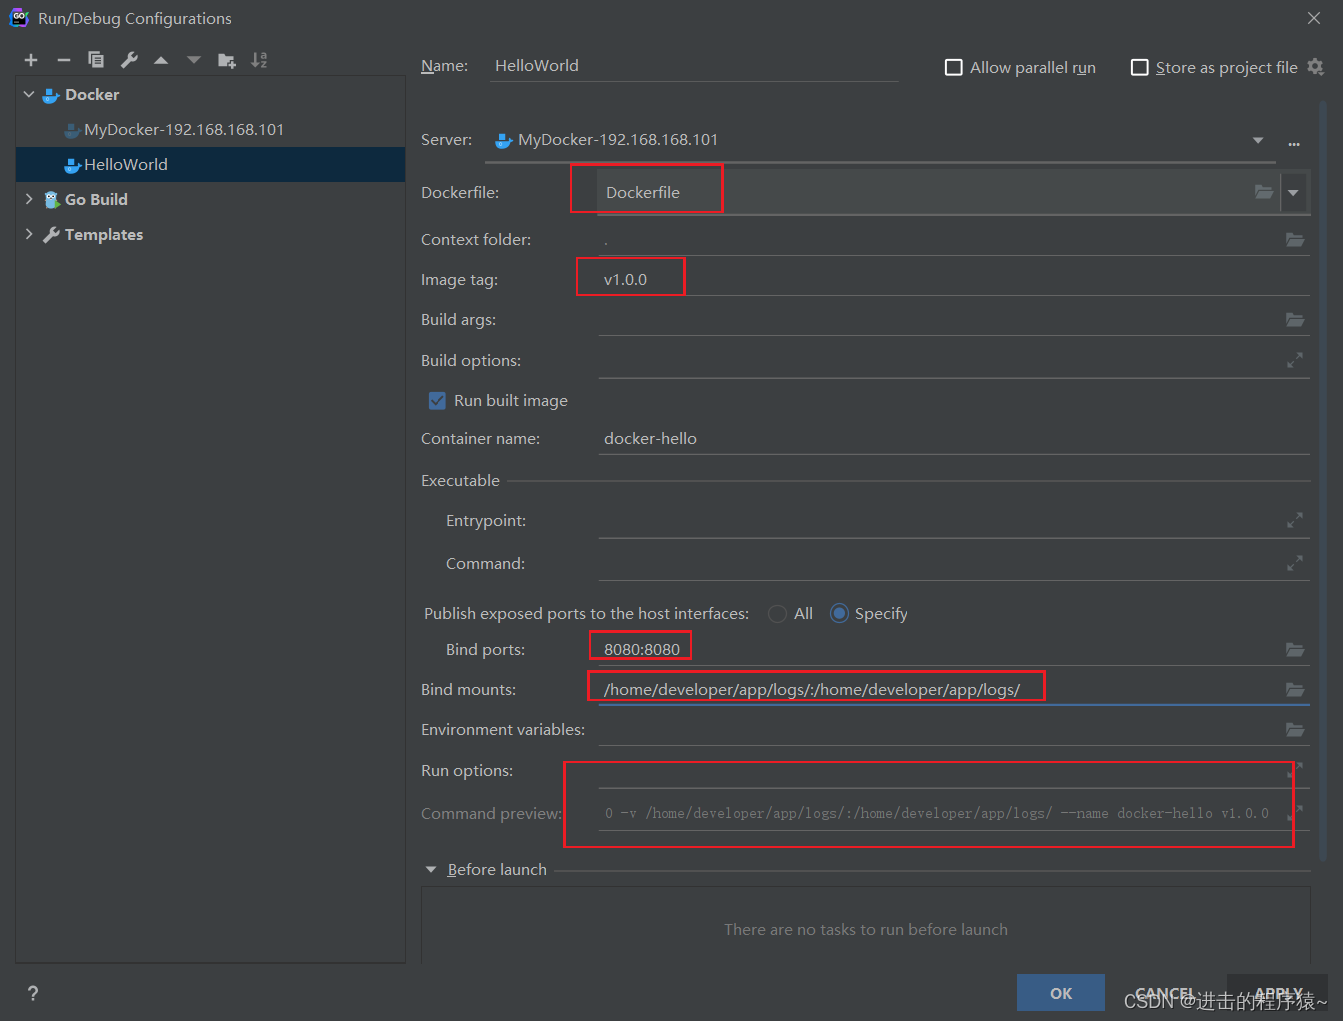Open Bind mounts editor folder icon
Screen dimensions: 1343x1021
[1295, 690]
